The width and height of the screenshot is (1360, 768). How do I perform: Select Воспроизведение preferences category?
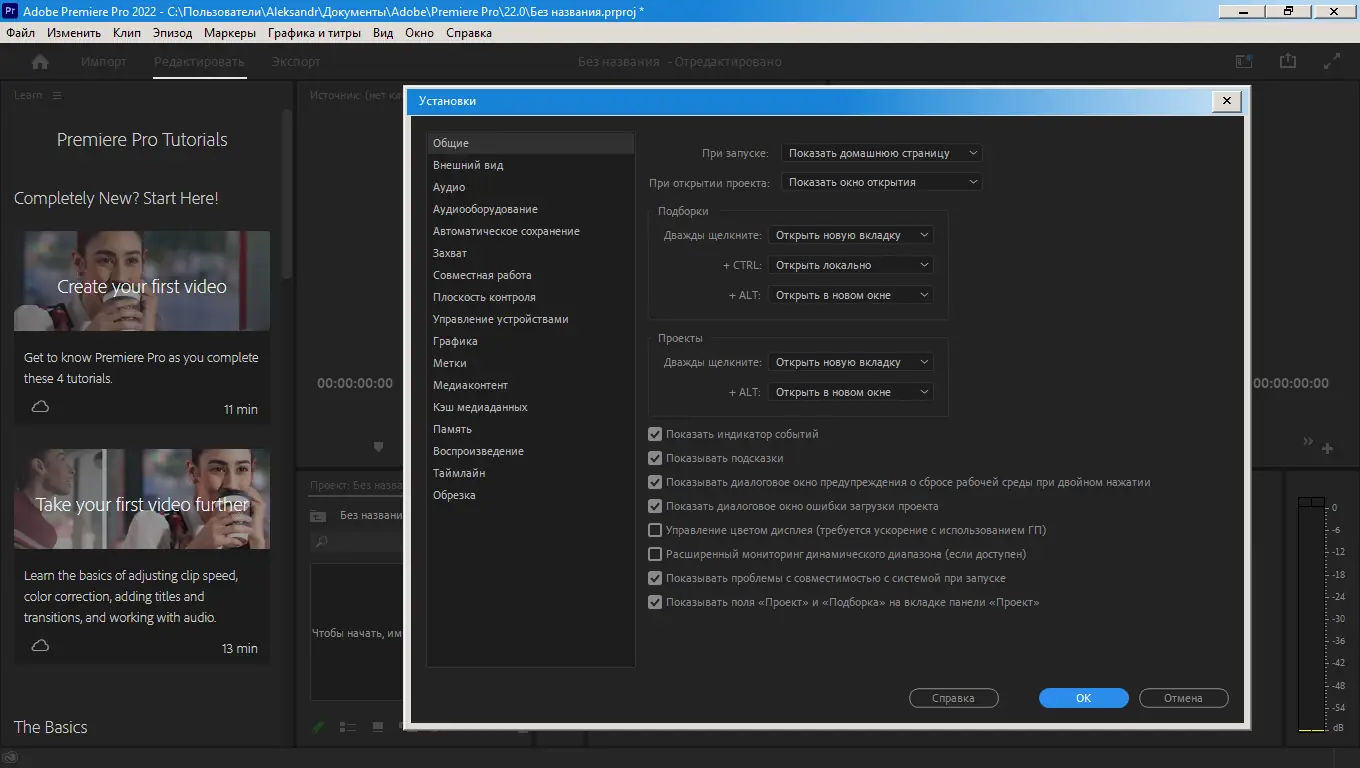531,451
